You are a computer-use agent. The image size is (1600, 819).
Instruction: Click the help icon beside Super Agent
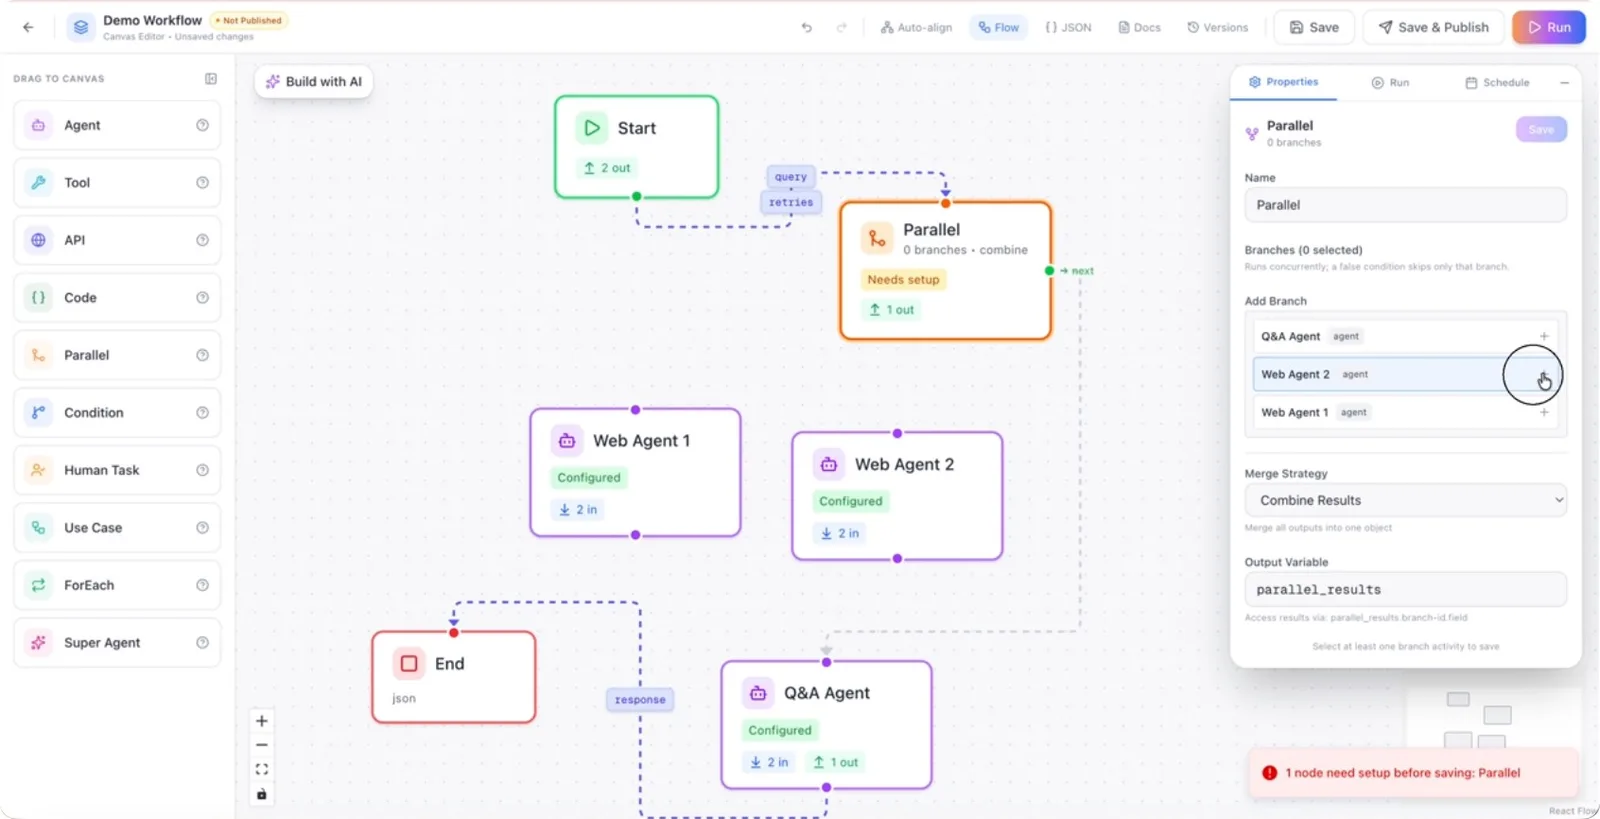click(202, 643)
